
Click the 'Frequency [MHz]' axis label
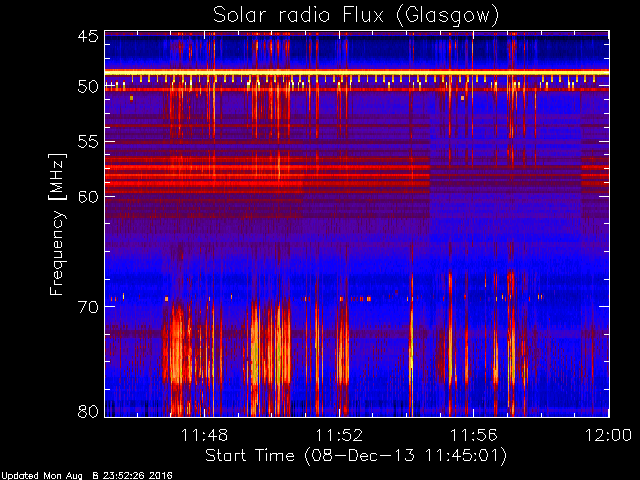click(x=57, y=224)
